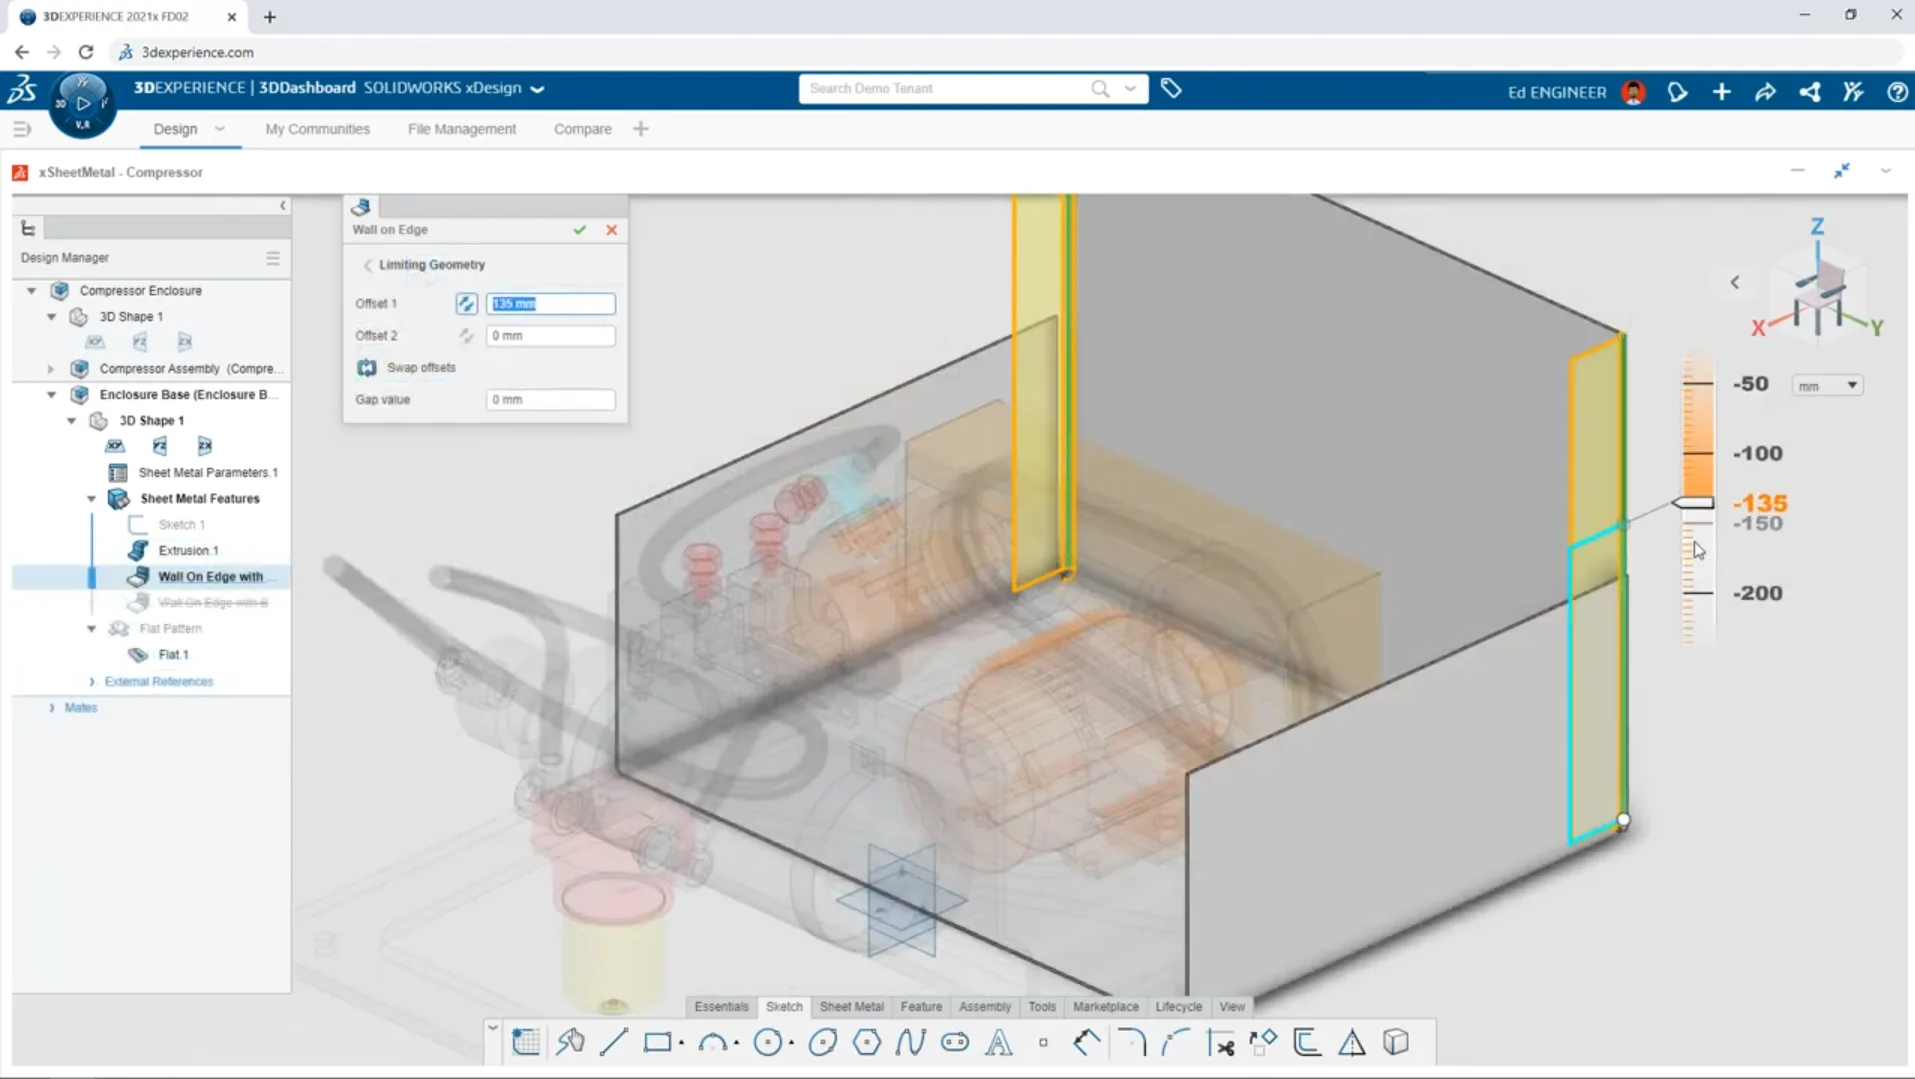
Task: Switch to the Sheet Metal tab
Action: coord(851,1006)
